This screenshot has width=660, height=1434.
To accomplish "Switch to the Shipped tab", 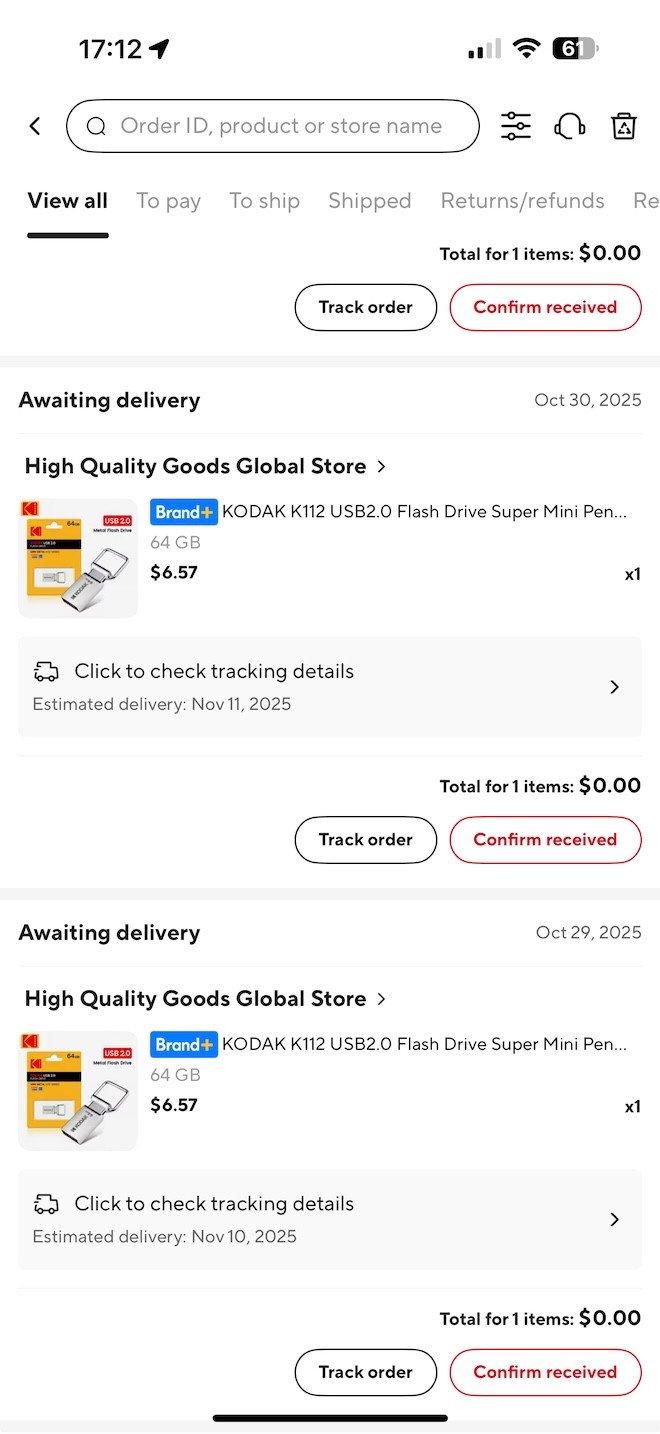I will [x=369, y=201].
